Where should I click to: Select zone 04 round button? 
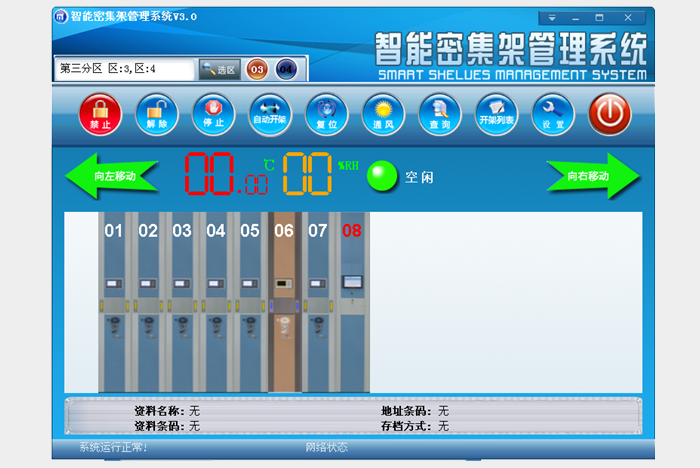tap(285, 69)
